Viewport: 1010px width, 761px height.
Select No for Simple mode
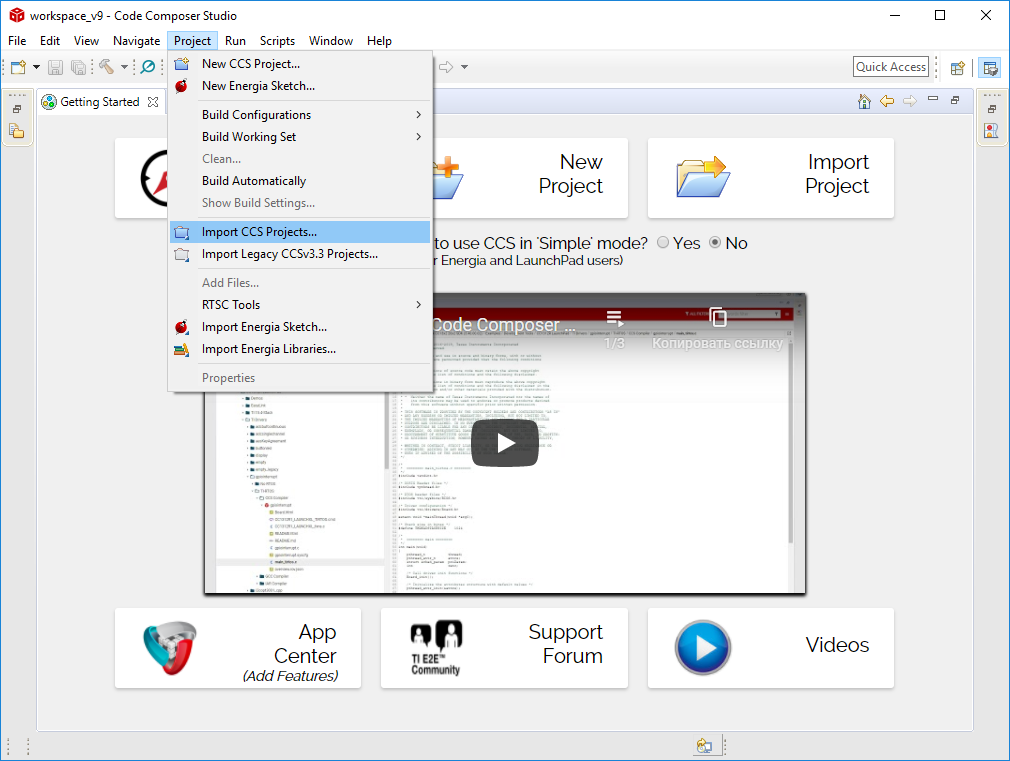click(715, 242)
